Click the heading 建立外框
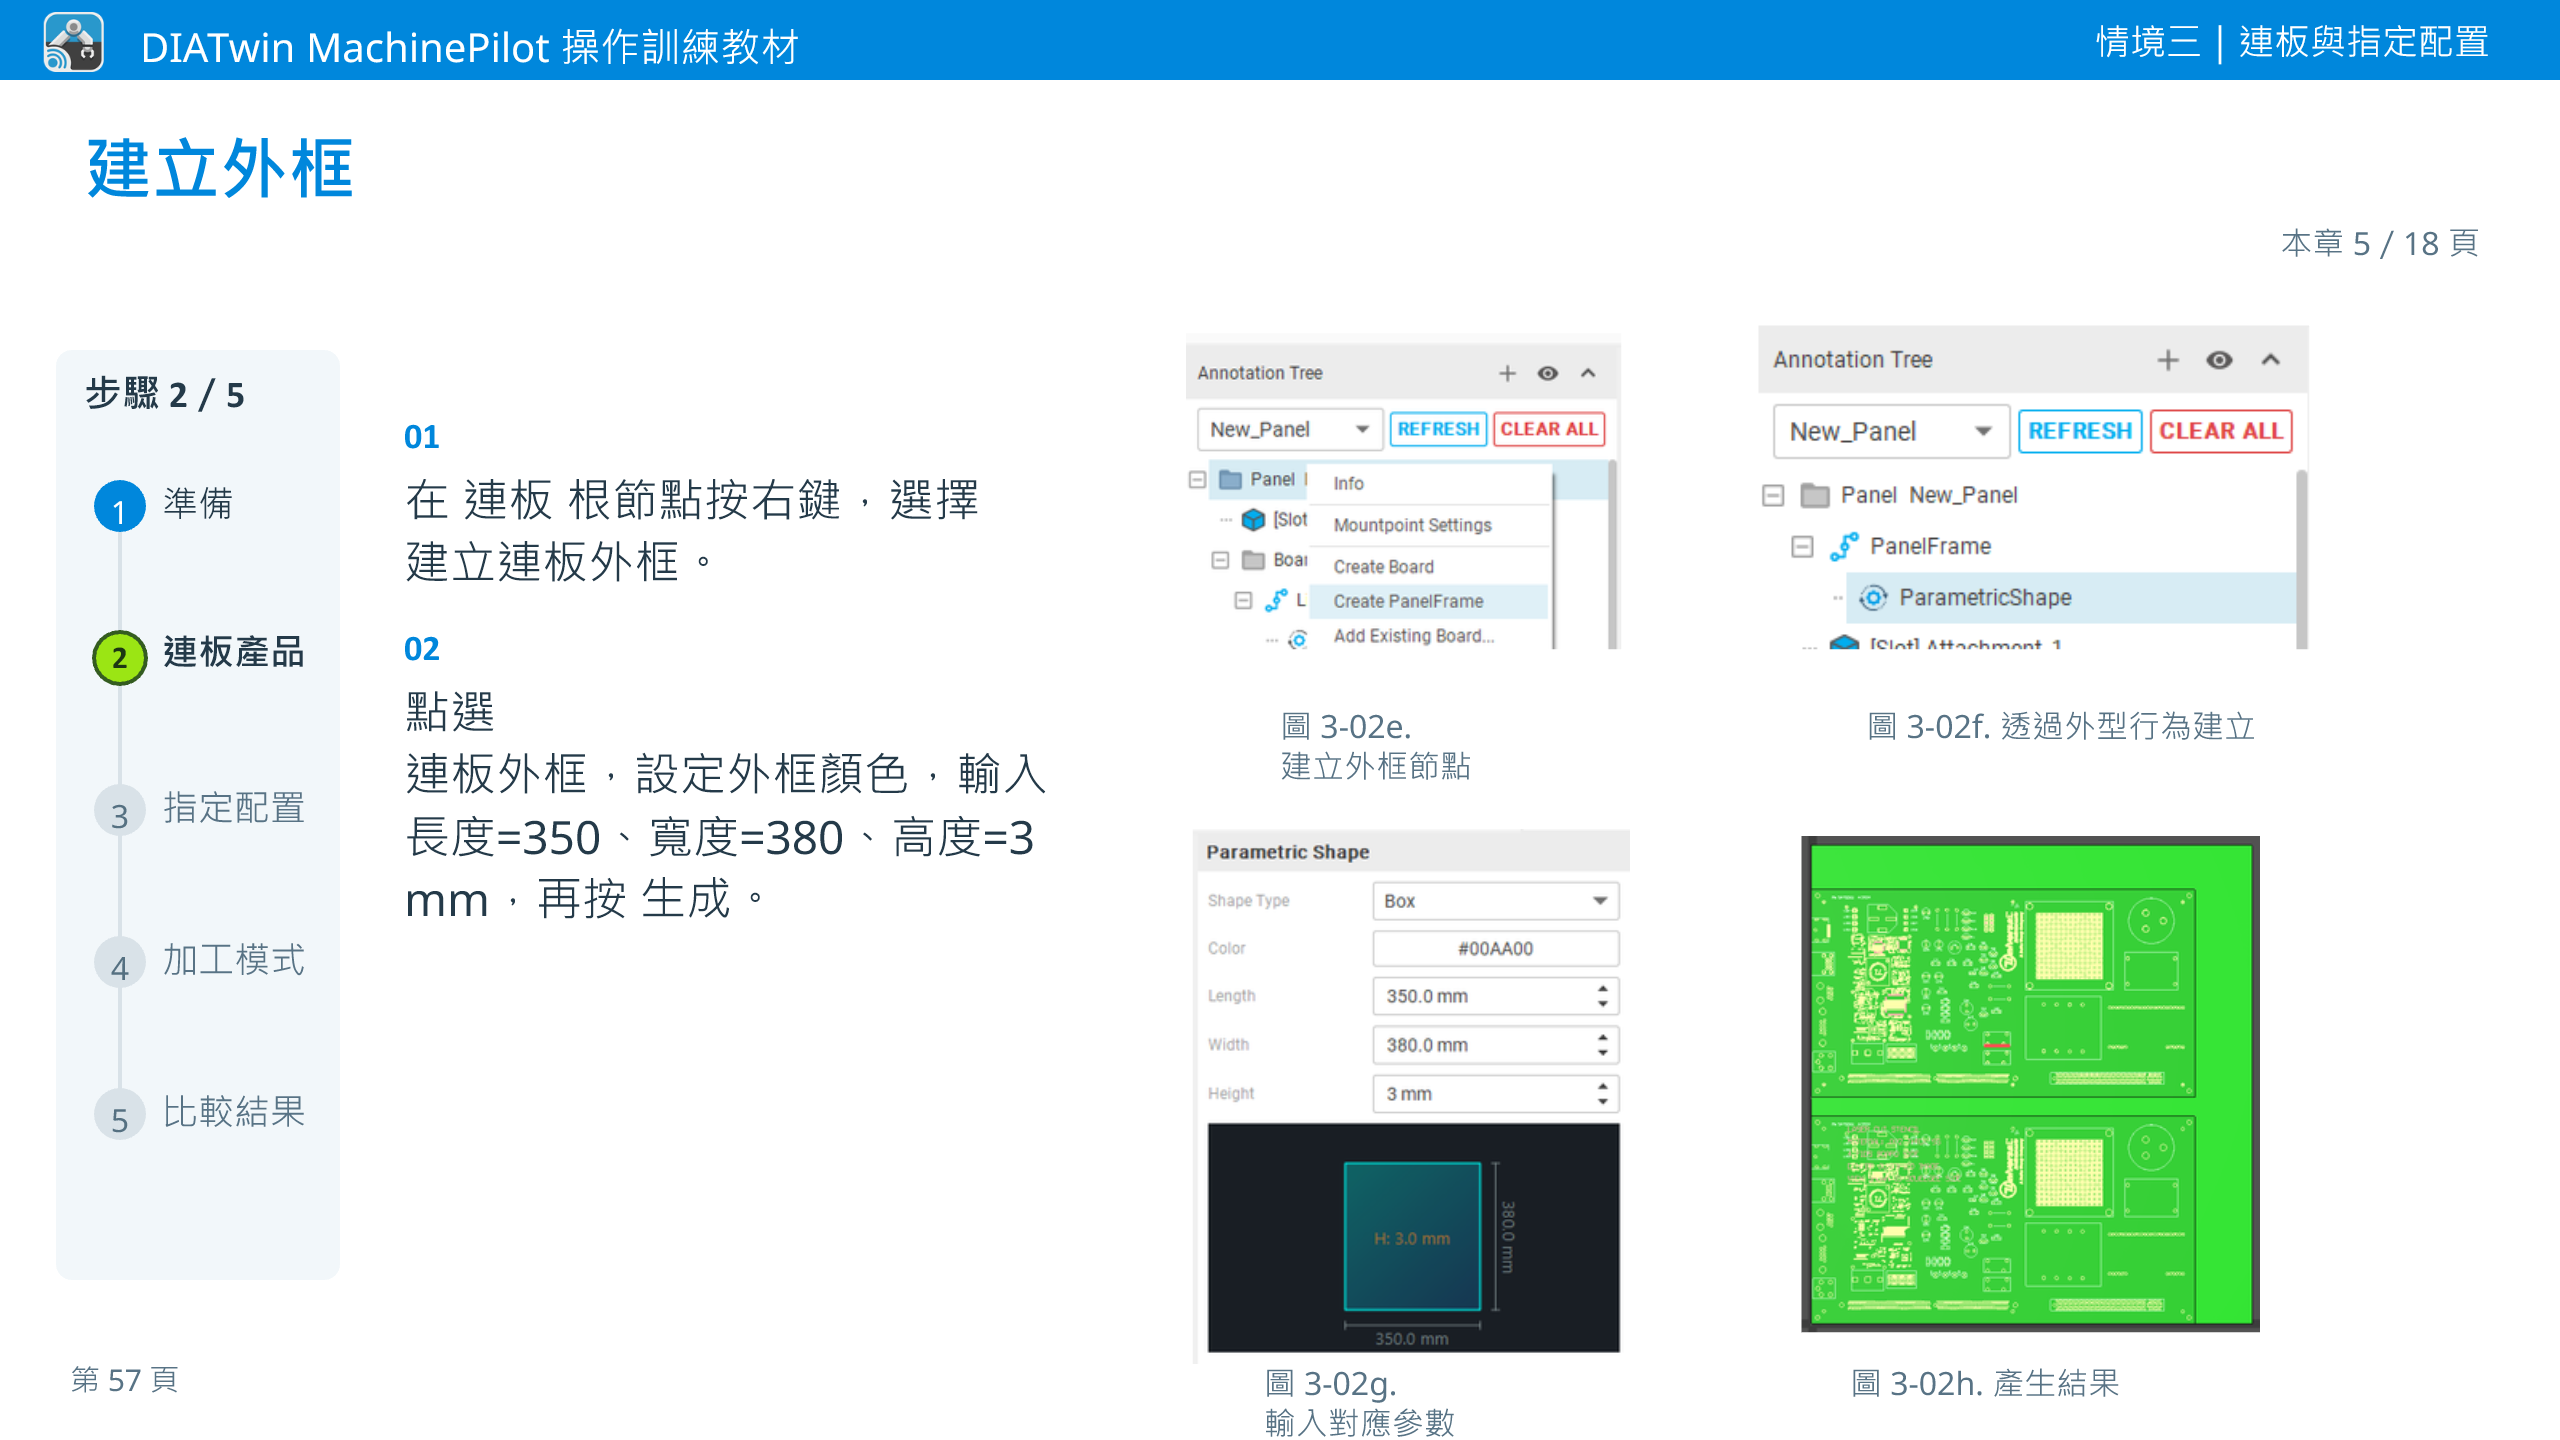 221,168
